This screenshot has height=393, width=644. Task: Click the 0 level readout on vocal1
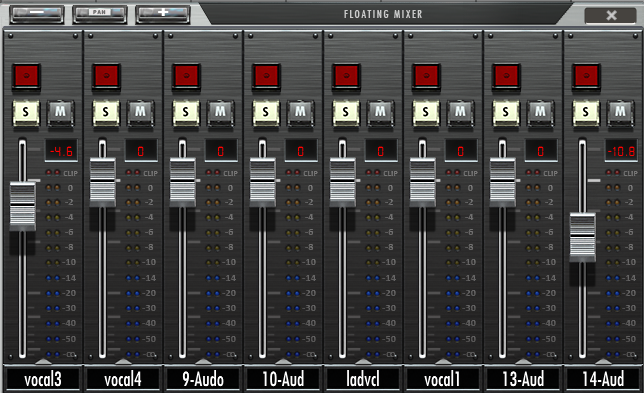(461, 151)
